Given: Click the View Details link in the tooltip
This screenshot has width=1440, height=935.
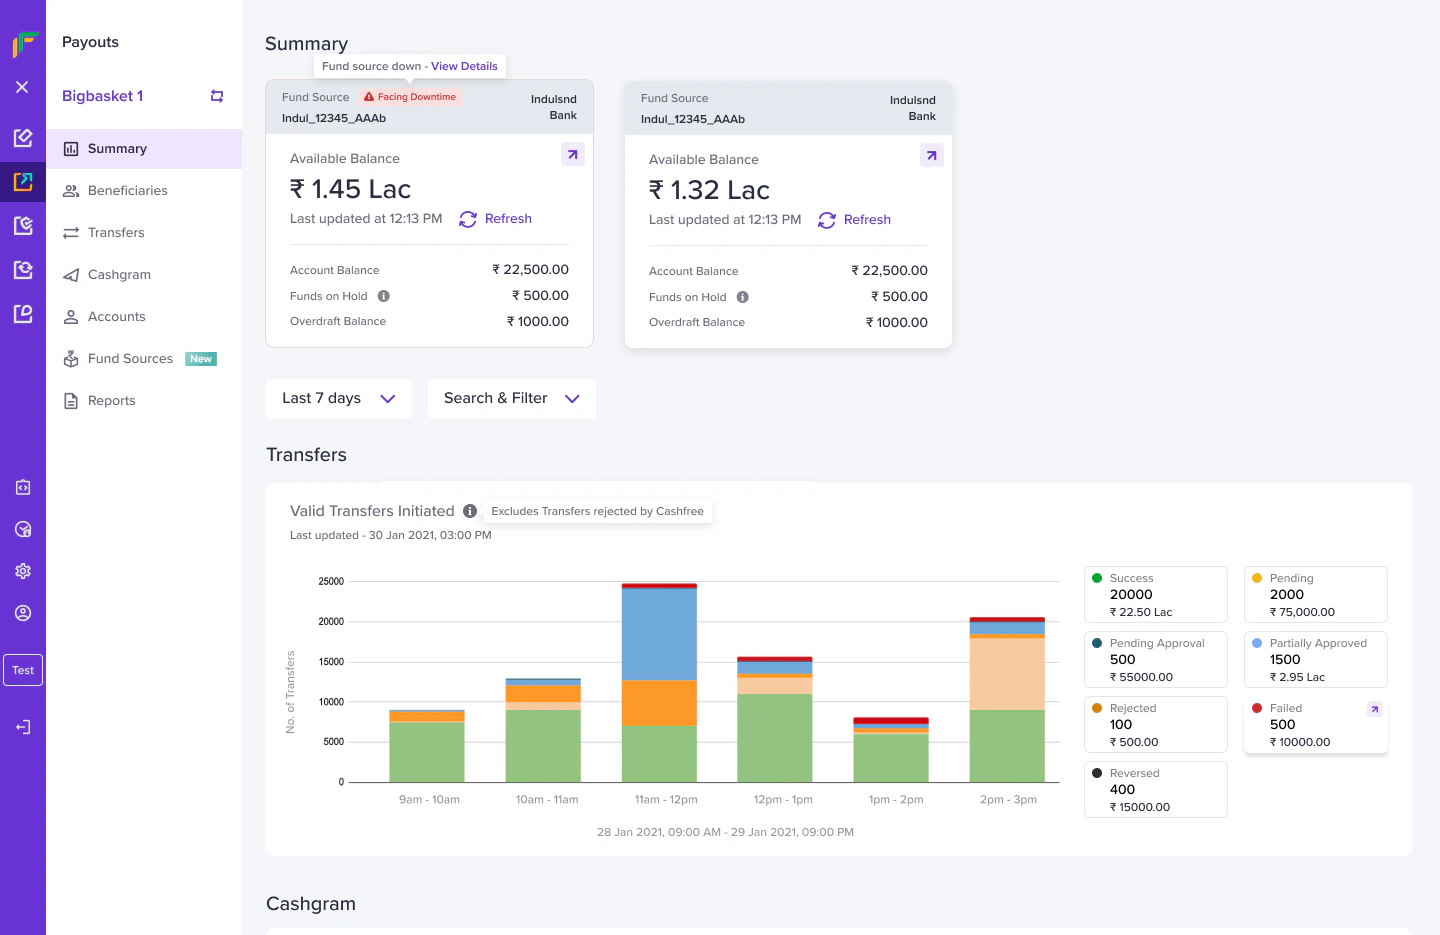Looking at the screenshot, I should pos(464,66).
